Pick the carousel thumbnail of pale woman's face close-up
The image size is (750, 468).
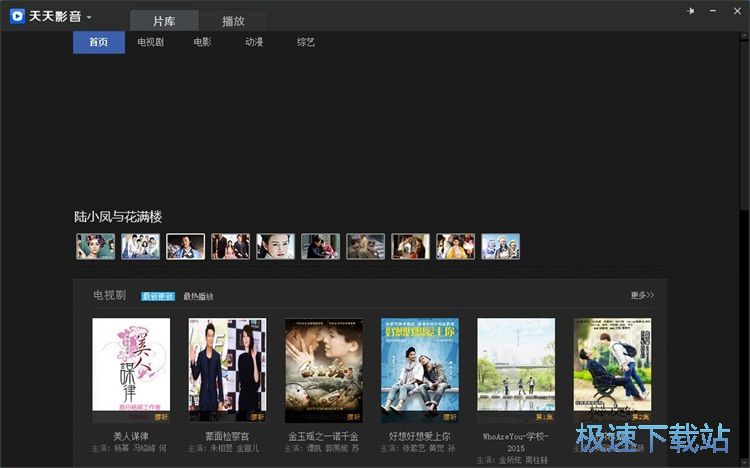(276, 246)
